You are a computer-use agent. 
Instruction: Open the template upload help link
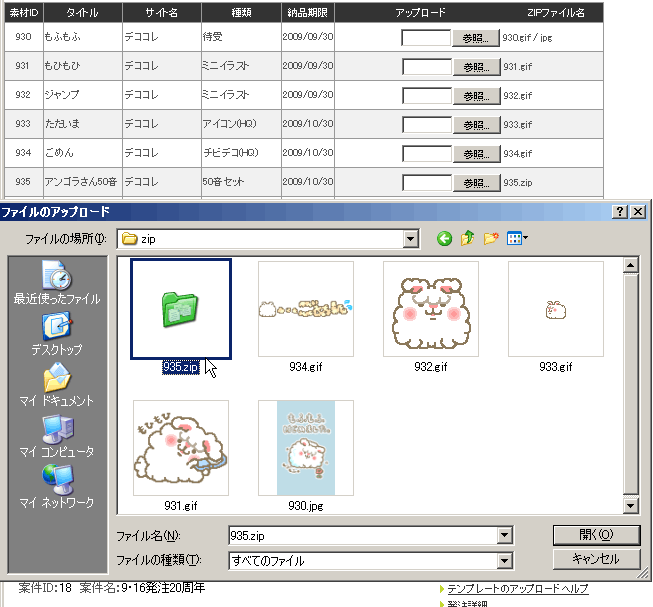pos(517,589)
